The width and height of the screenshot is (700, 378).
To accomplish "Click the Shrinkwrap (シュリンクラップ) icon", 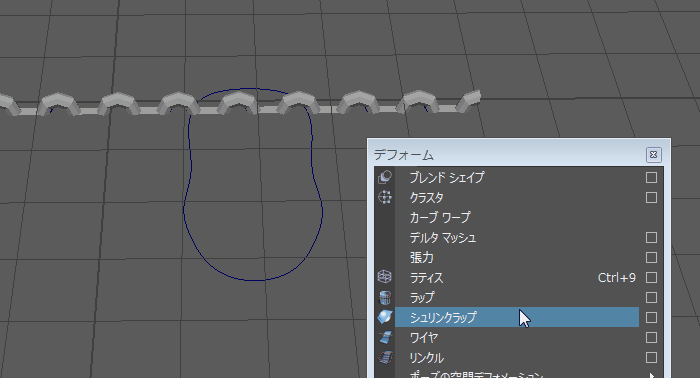I will pyautogui.click(x=385, y=317).
